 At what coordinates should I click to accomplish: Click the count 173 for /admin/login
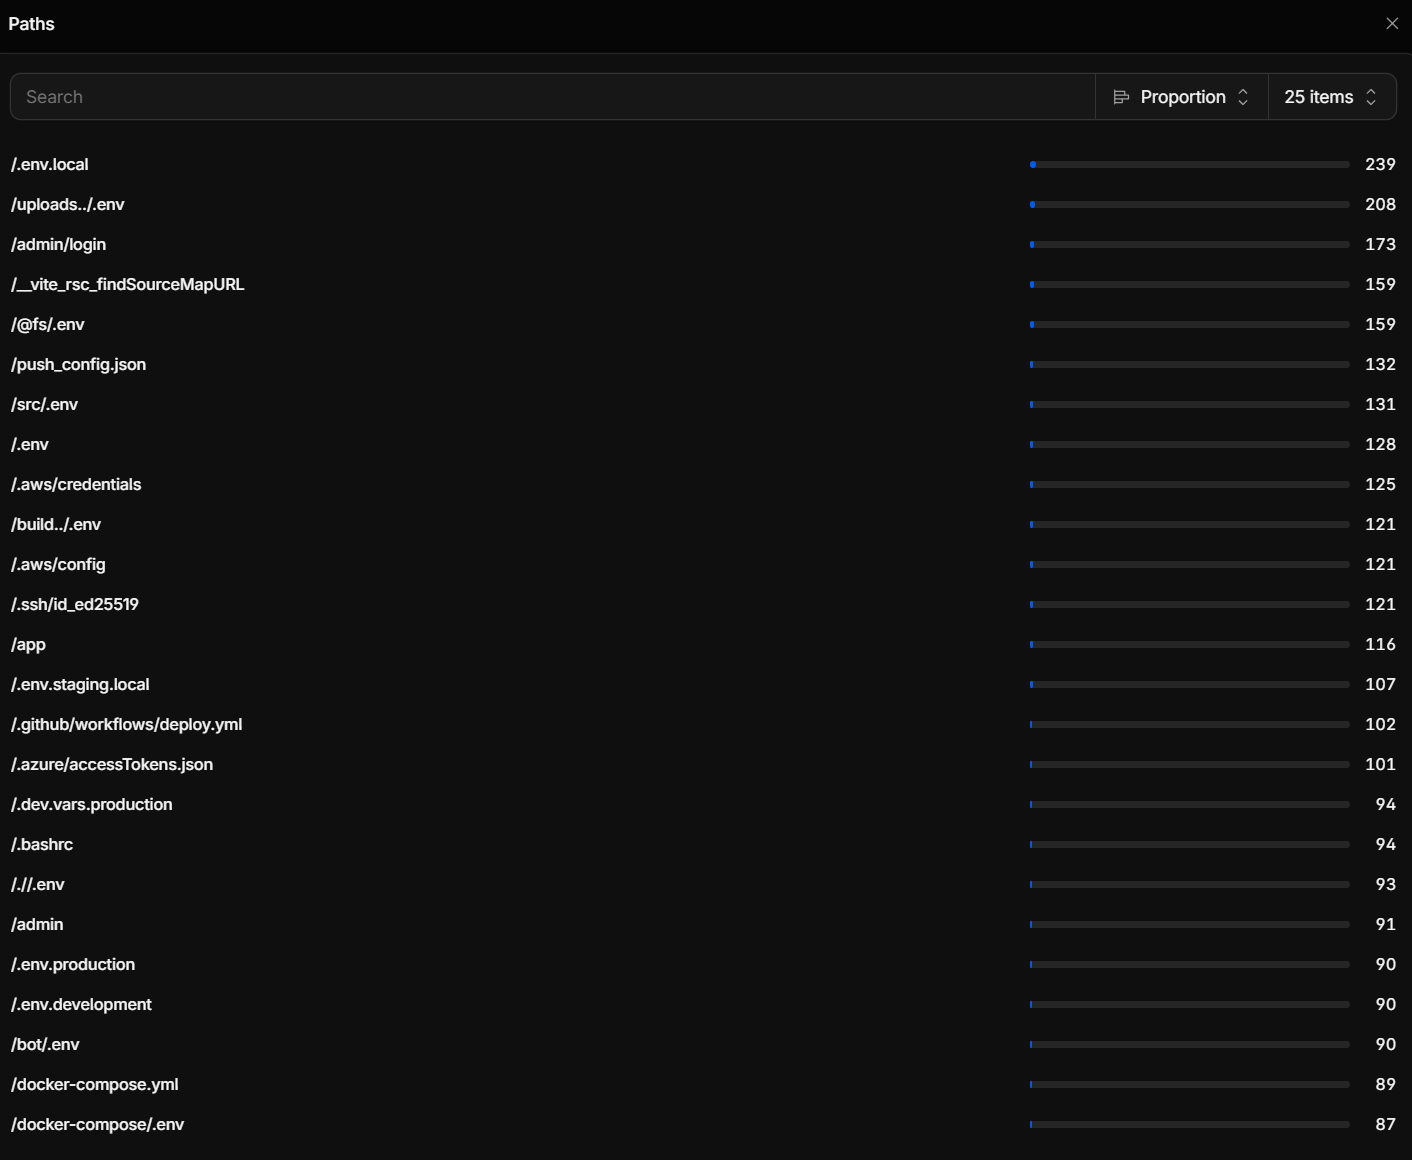[1380, 244]
